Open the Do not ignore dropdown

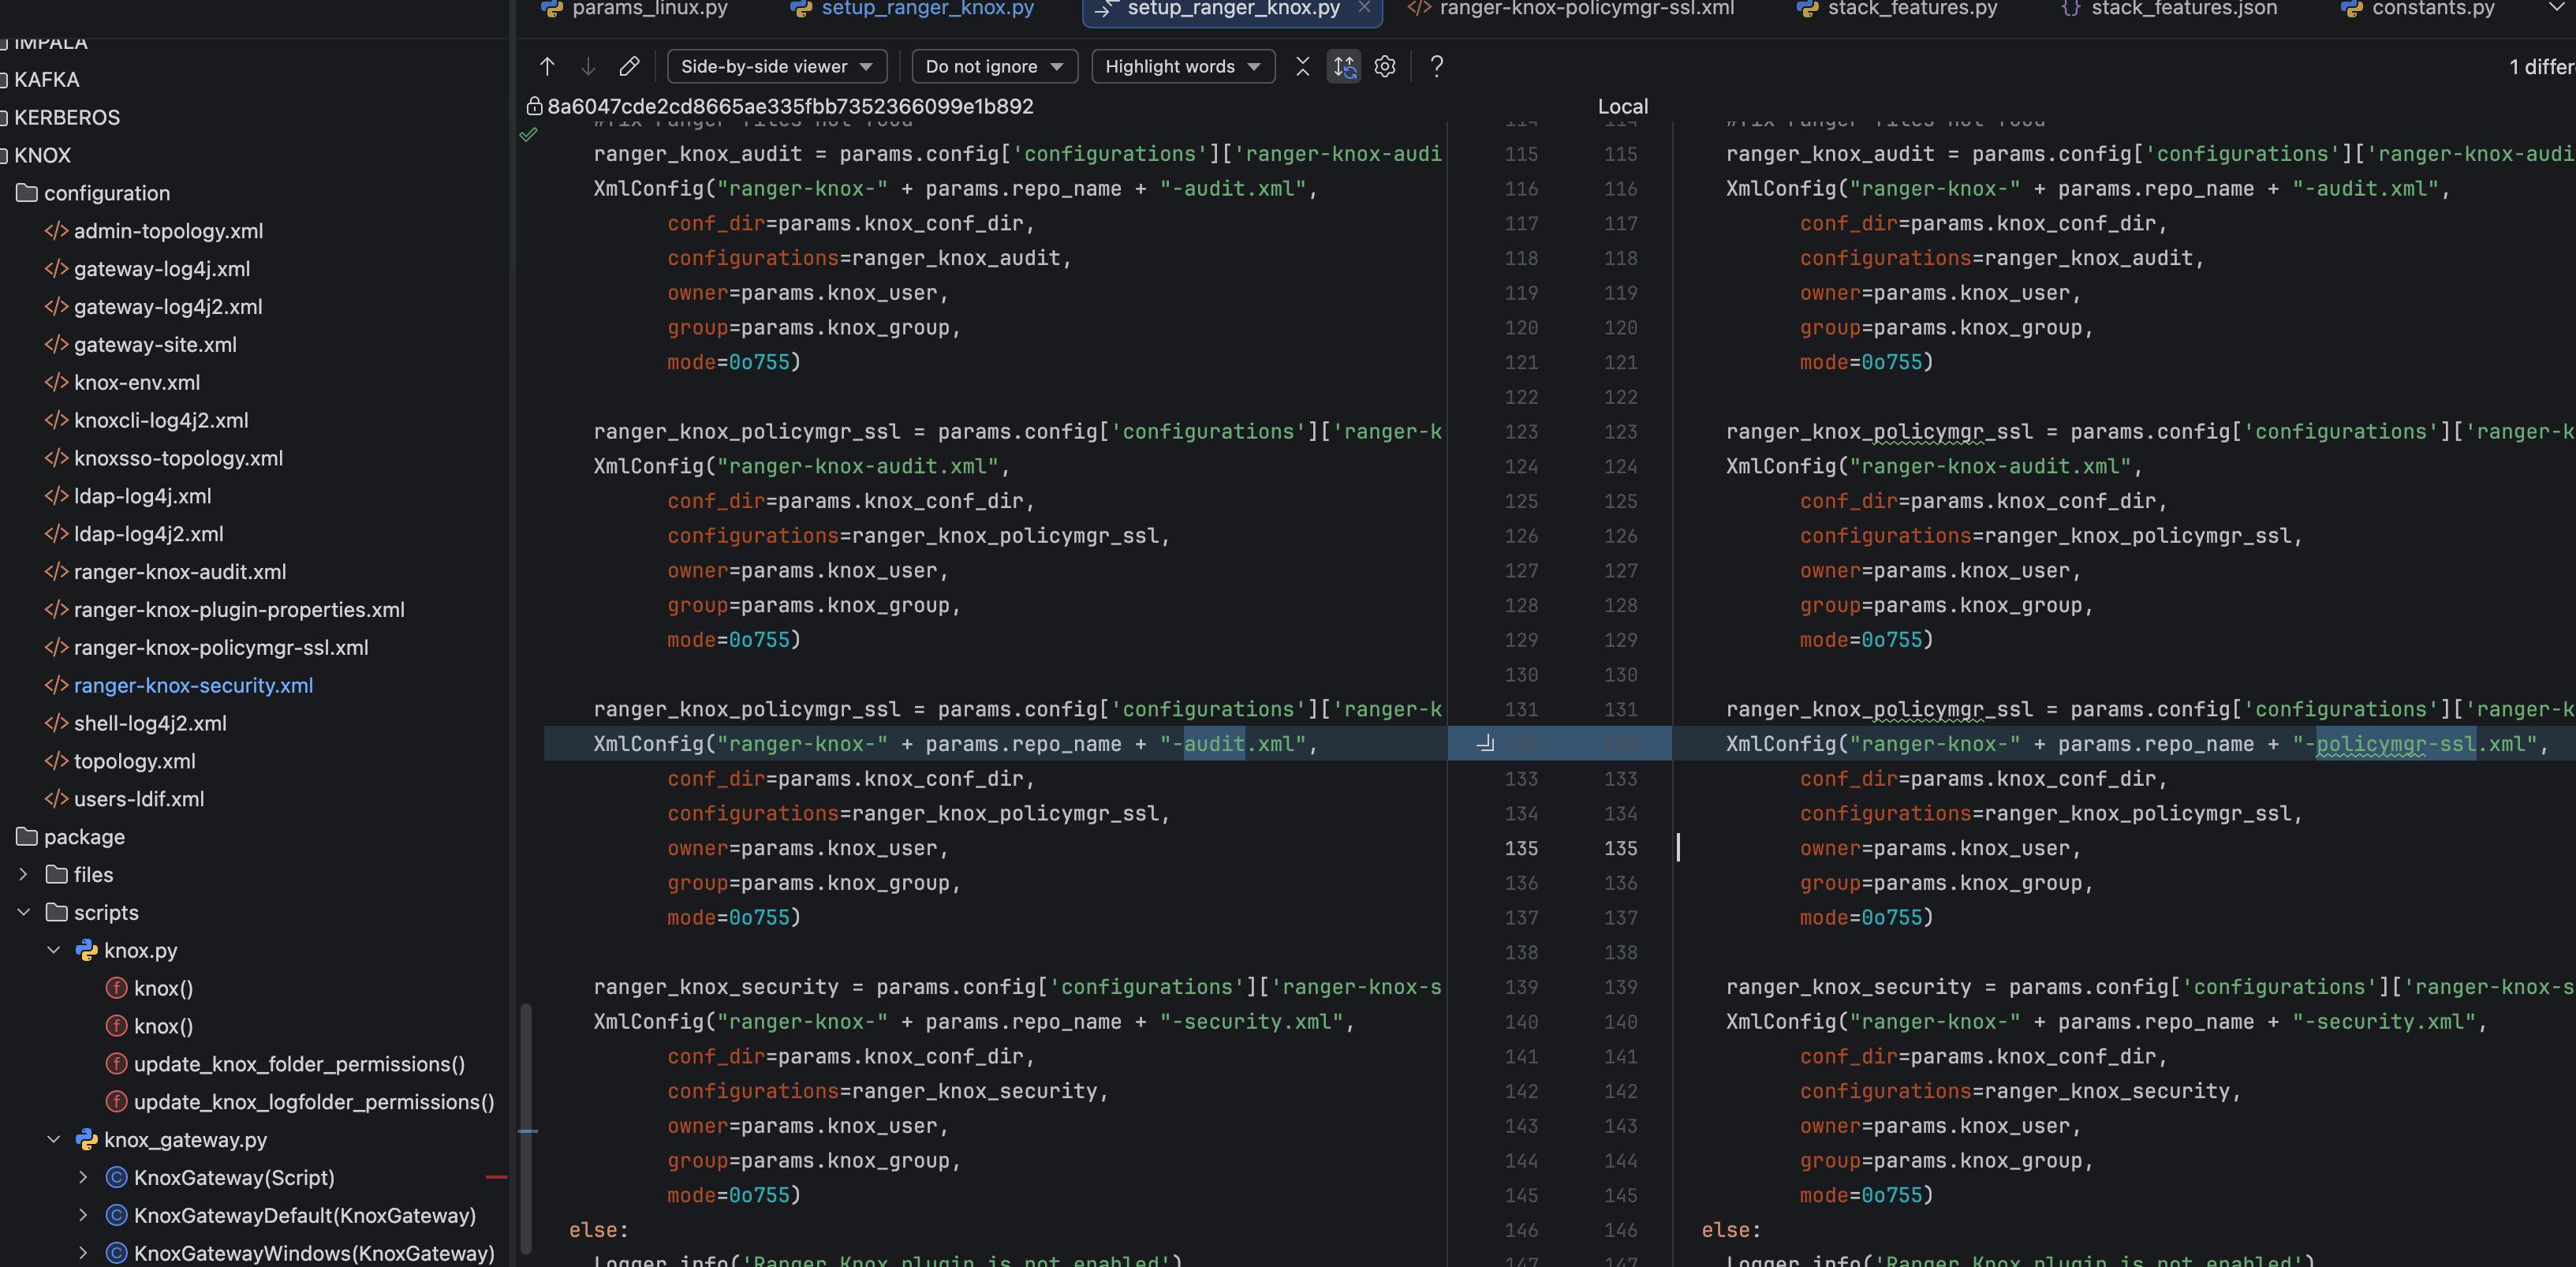tap(993, 66)
